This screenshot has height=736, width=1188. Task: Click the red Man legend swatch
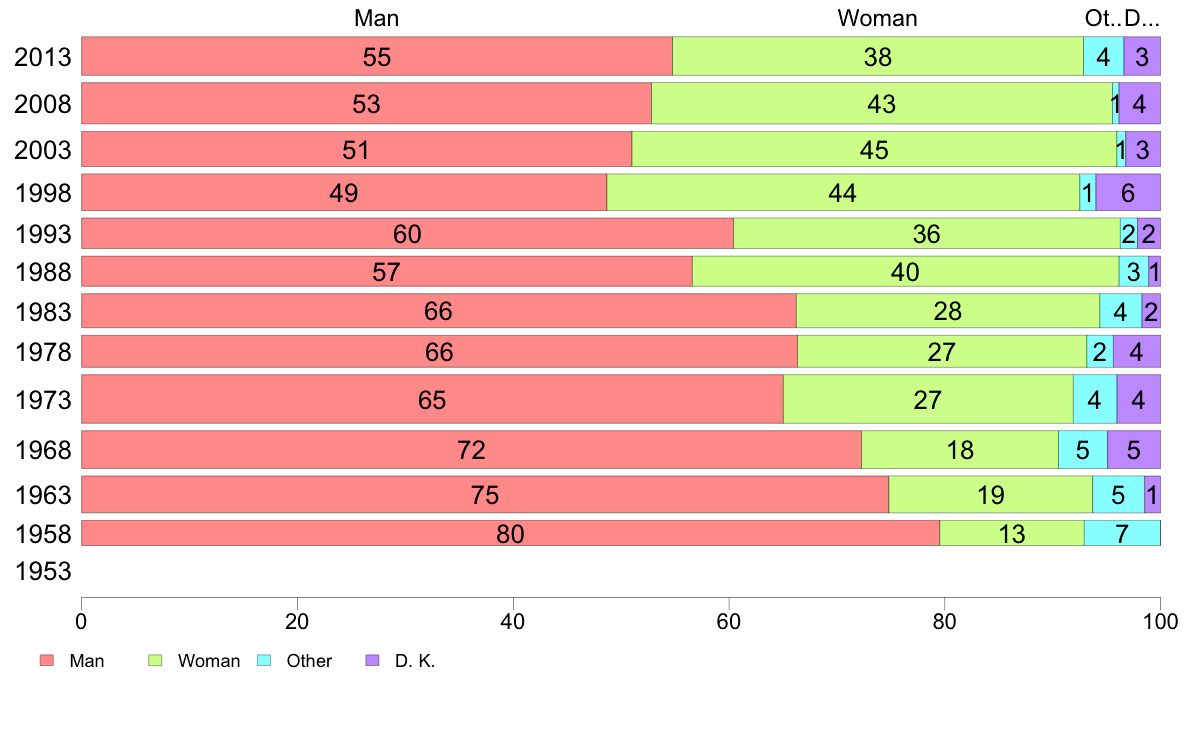46,661
